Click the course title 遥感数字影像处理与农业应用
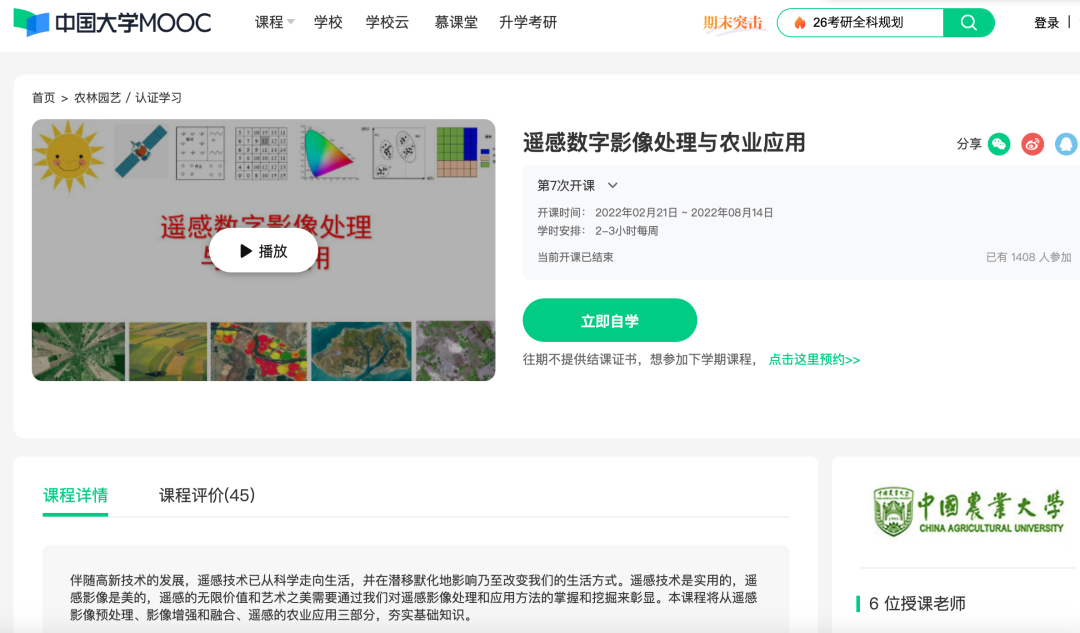This screenshot has height=633, width=1080. [x=664, y=143]
